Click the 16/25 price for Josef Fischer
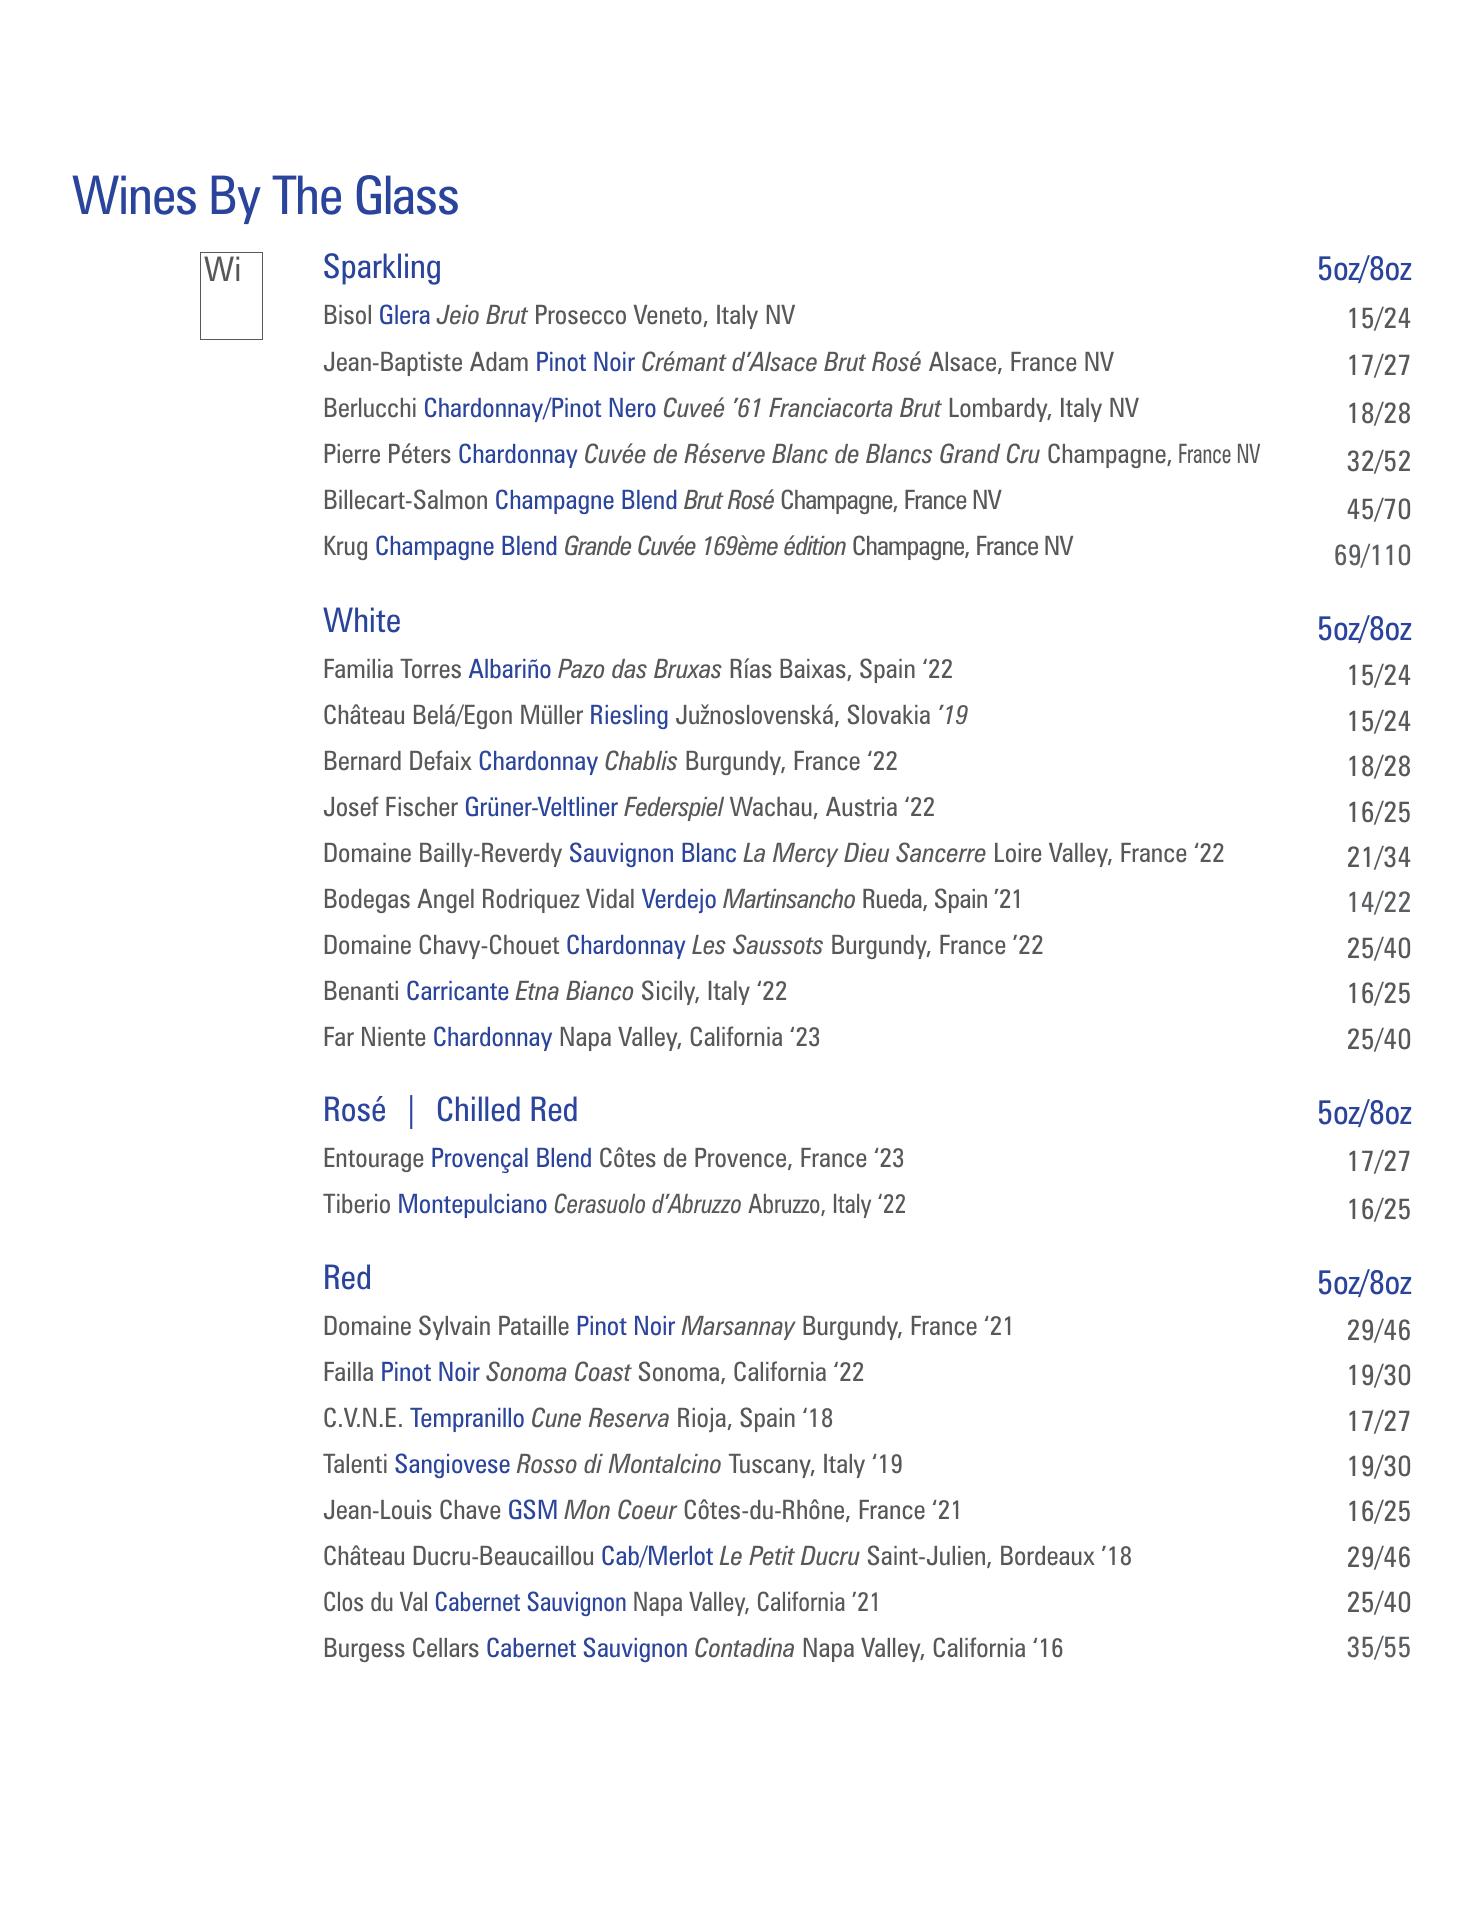1484x1920 pixels. pos(1379,812)
